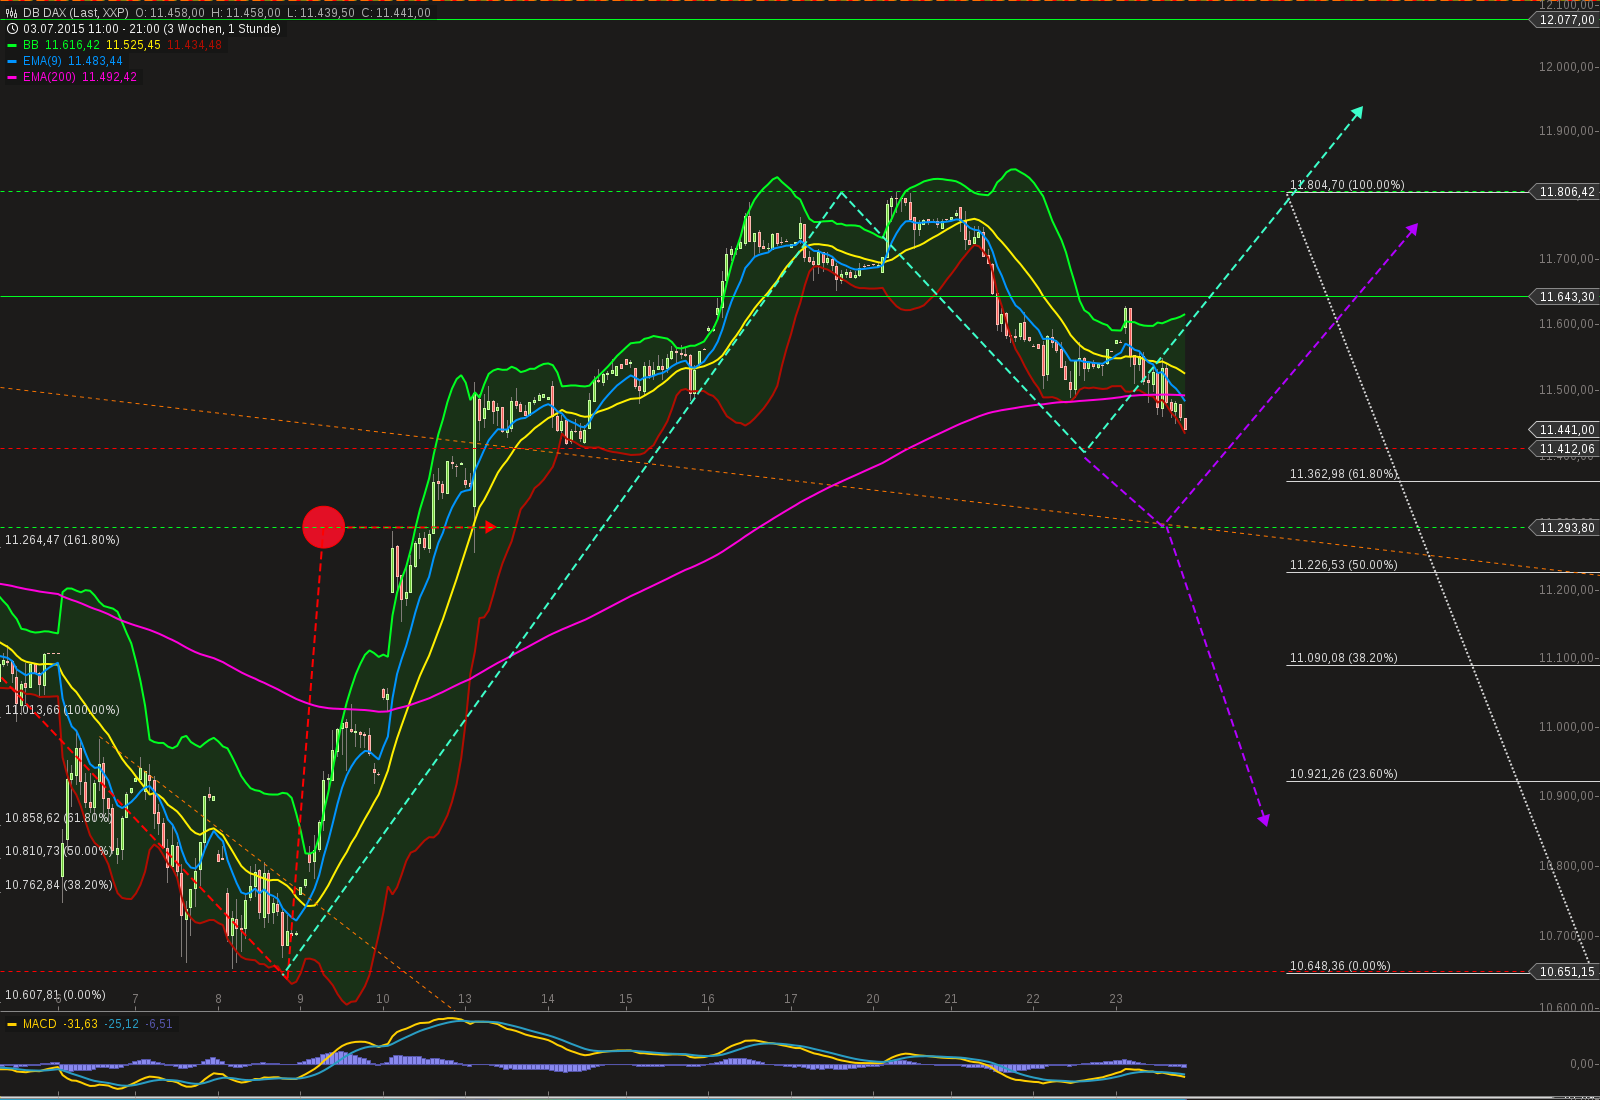Viewport: 1600px width, 1100px height.
Task: Click MACD axis zero label 0,00
Action: 1582,1064
